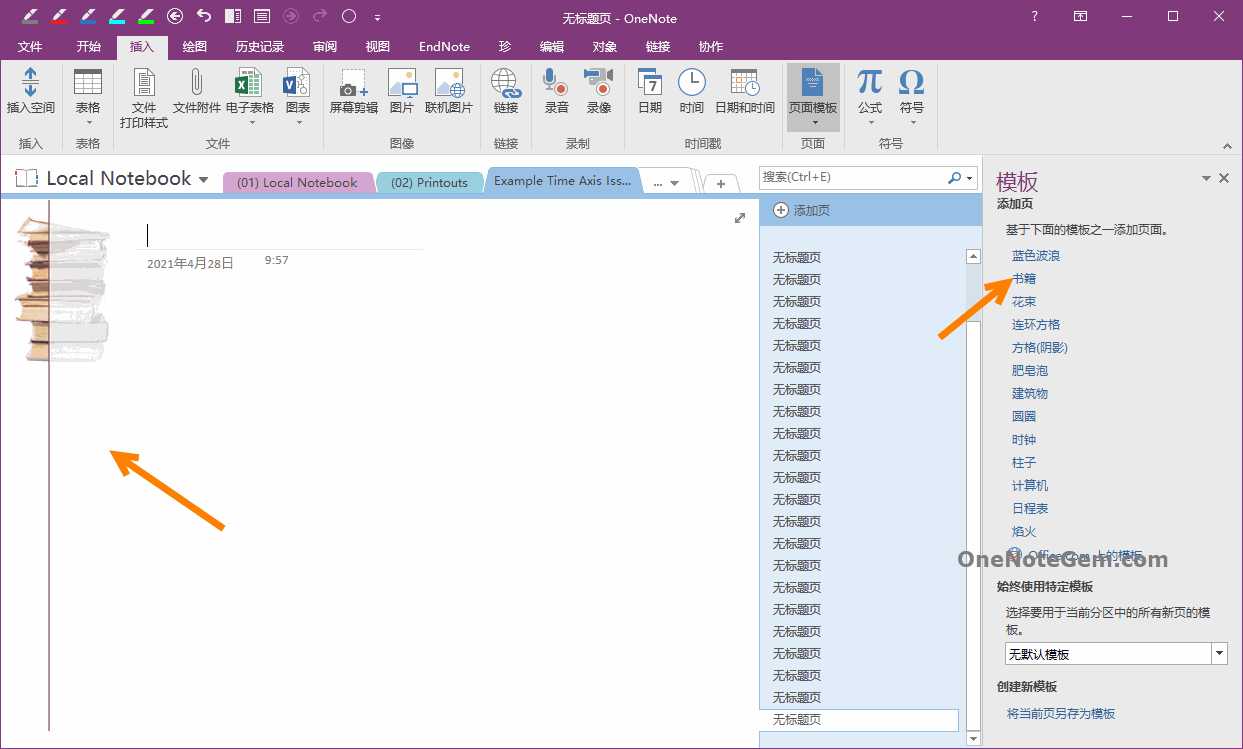Select the (01) Local Notebook section tab

pos(297,182)
